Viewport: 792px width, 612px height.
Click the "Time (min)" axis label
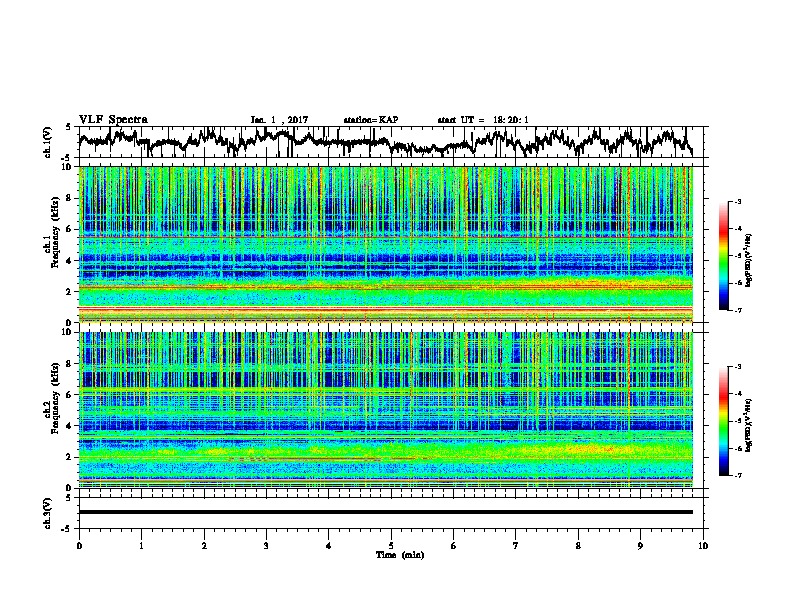coord(400,555)
